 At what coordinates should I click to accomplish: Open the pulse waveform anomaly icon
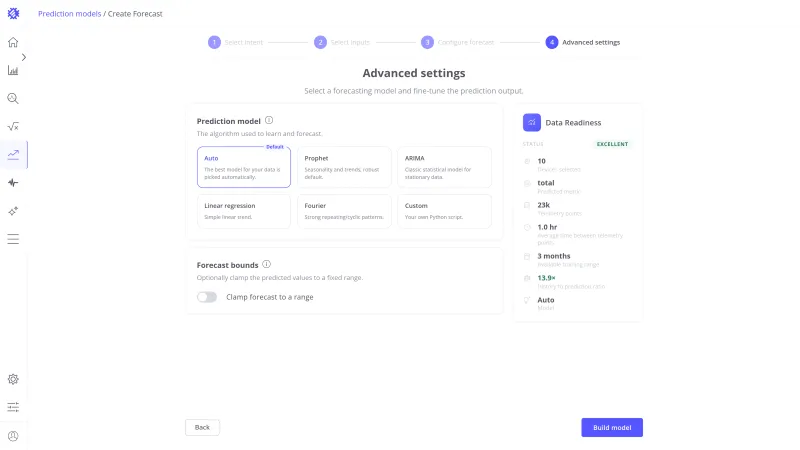pyautogui.click(x=13, y=183)
